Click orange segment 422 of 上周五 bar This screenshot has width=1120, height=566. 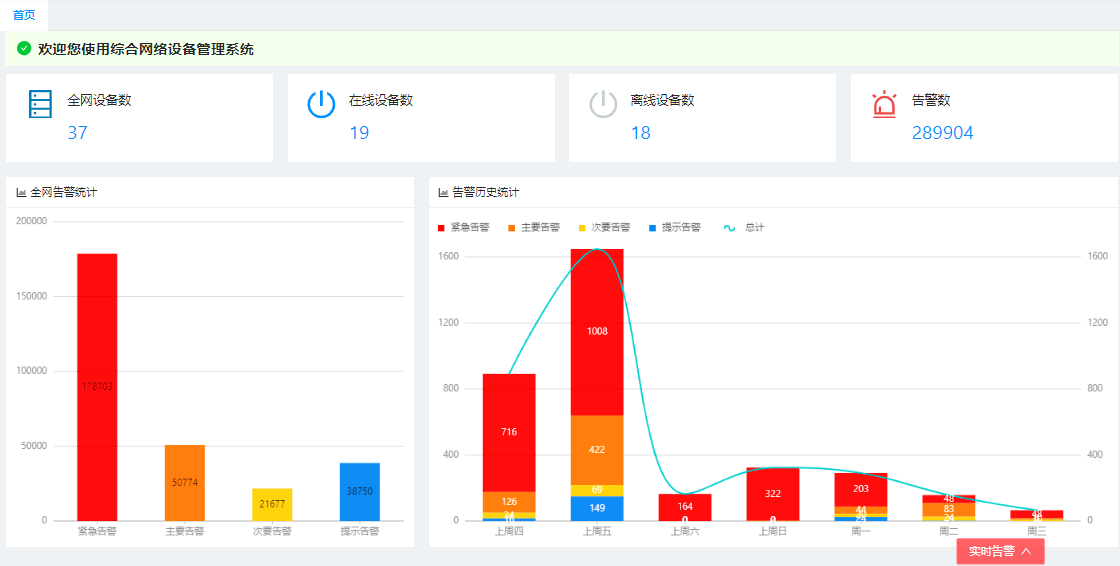pos(597,450)
